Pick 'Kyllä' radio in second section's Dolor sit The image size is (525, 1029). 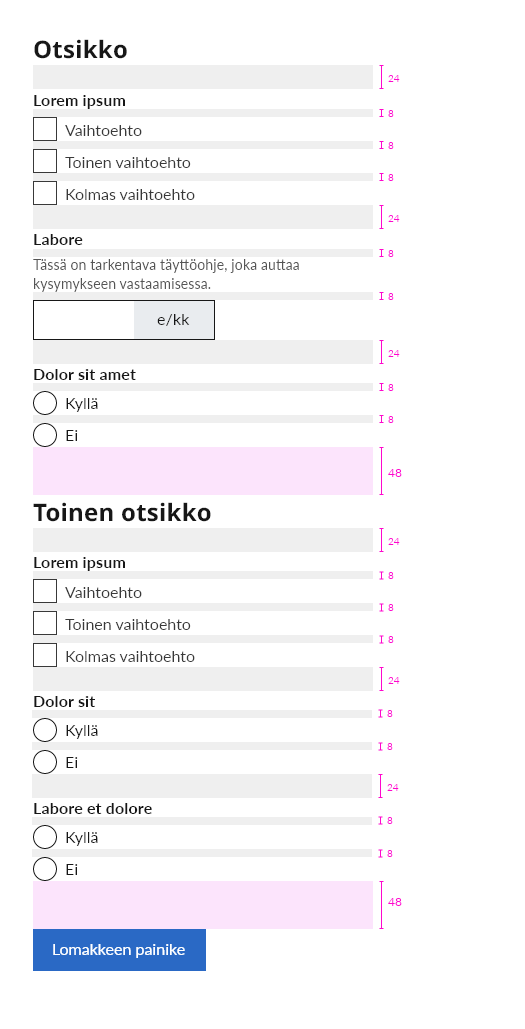click(x=45, y=730)
